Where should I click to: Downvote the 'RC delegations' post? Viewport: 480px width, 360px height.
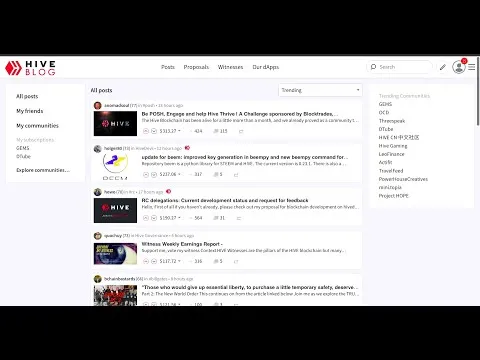pos(154,218)
